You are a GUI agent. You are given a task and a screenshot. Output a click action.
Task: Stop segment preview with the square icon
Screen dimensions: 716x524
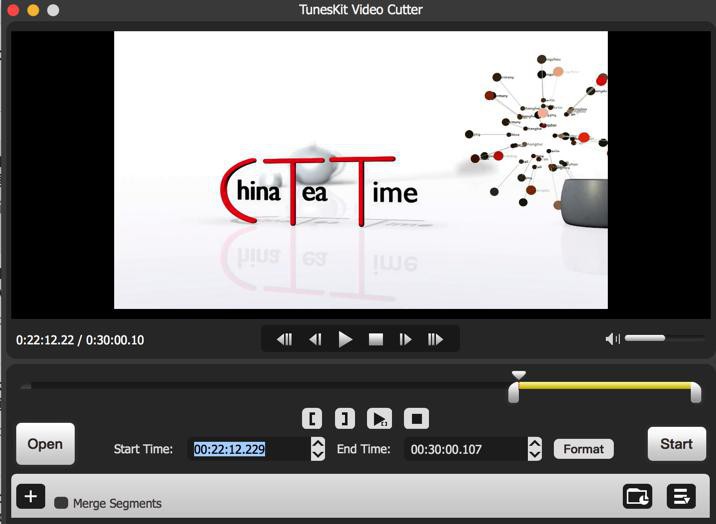[x=416, y=419]
